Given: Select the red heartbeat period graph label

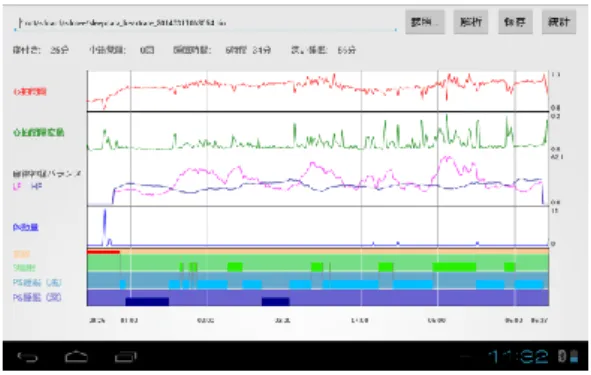Looking at the screenshot, I should pyautogui.click(x=30, y=92).
